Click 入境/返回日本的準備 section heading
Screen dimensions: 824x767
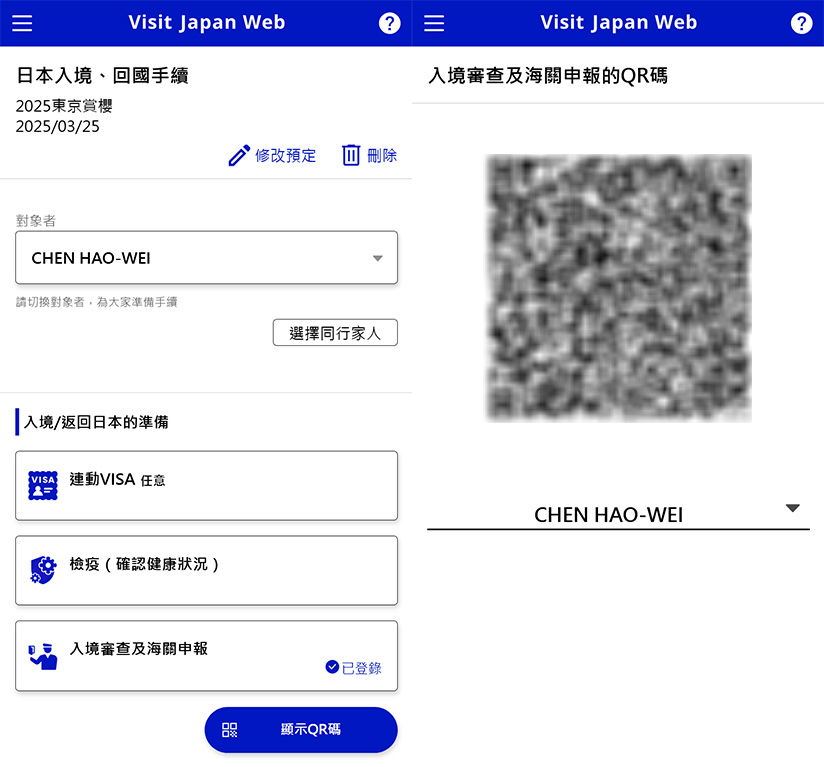(96, 422)
